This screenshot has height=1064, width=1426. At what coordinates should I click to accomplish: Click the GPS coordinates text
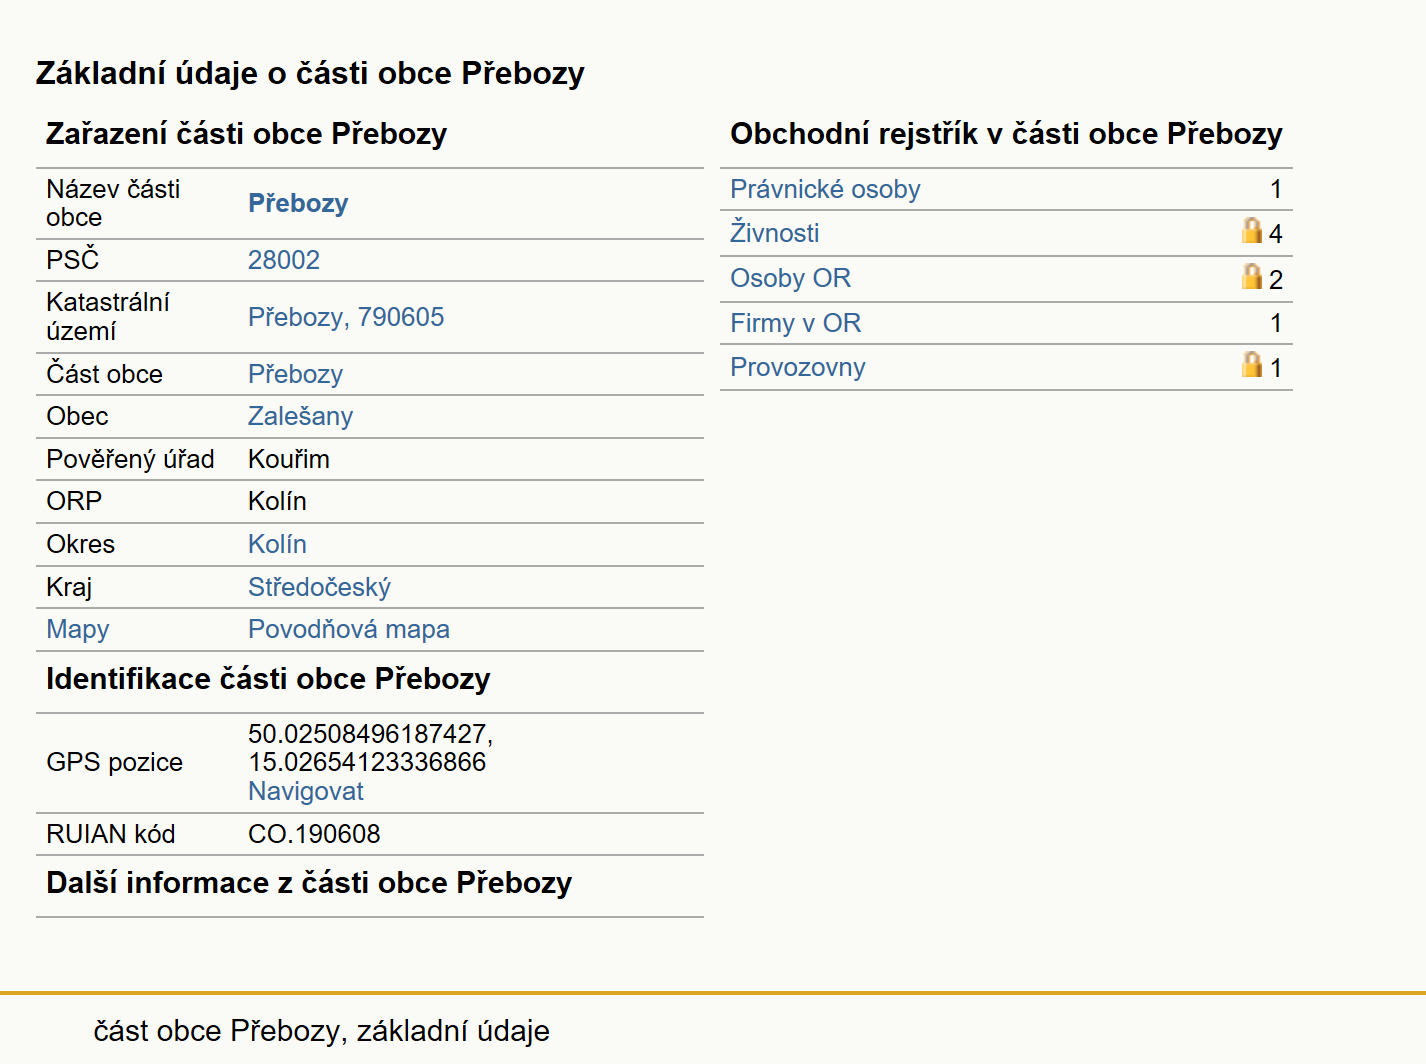(x=370, y=748)
